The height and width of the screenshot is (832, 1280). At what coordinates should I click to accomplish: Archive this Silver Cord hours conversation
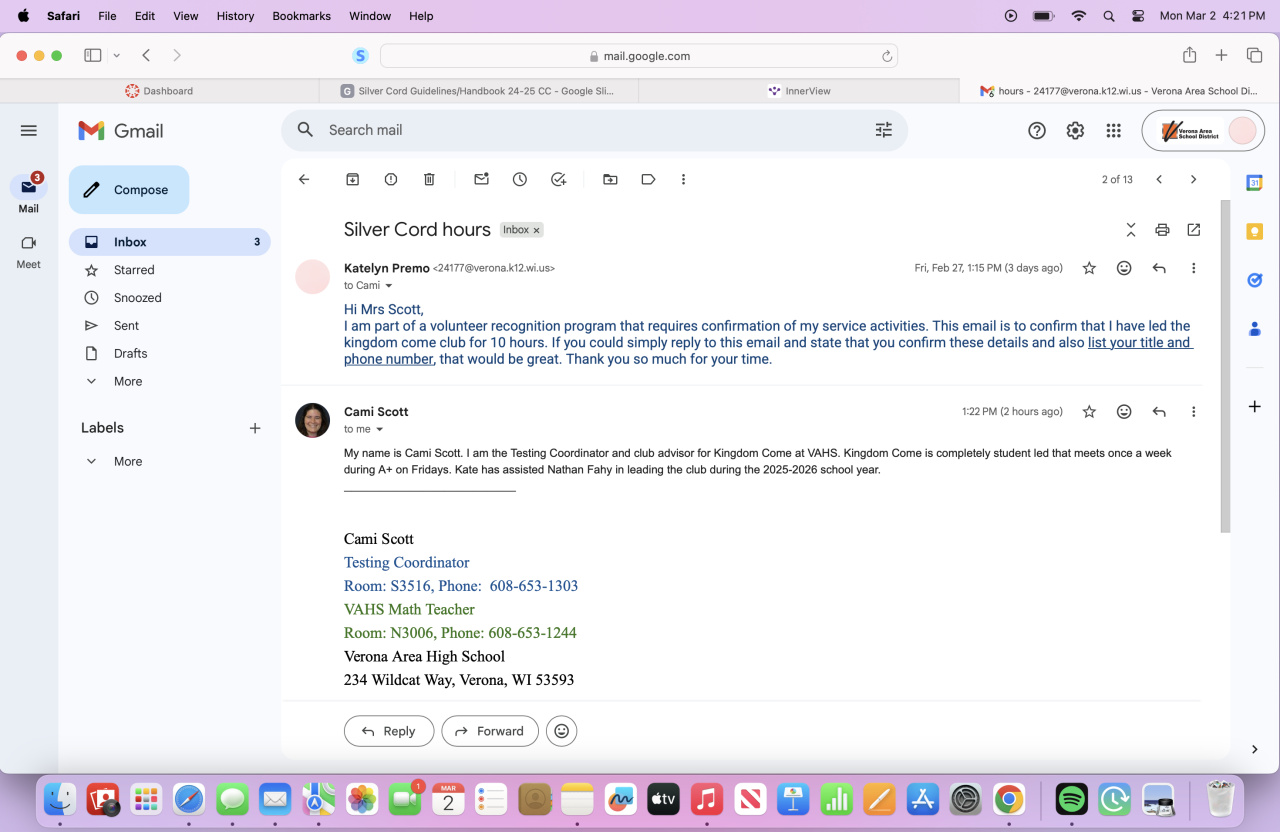pos(353,180)
